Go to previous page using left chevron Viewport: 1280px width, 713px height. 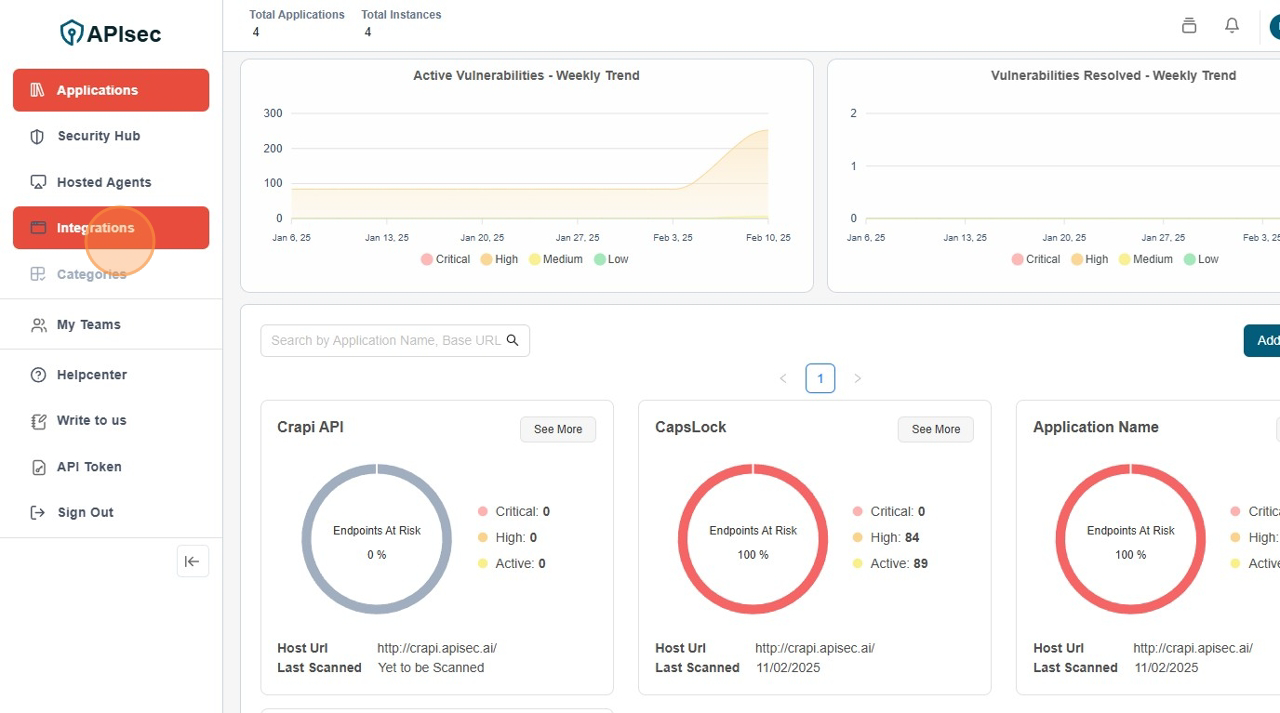point(783,378)
